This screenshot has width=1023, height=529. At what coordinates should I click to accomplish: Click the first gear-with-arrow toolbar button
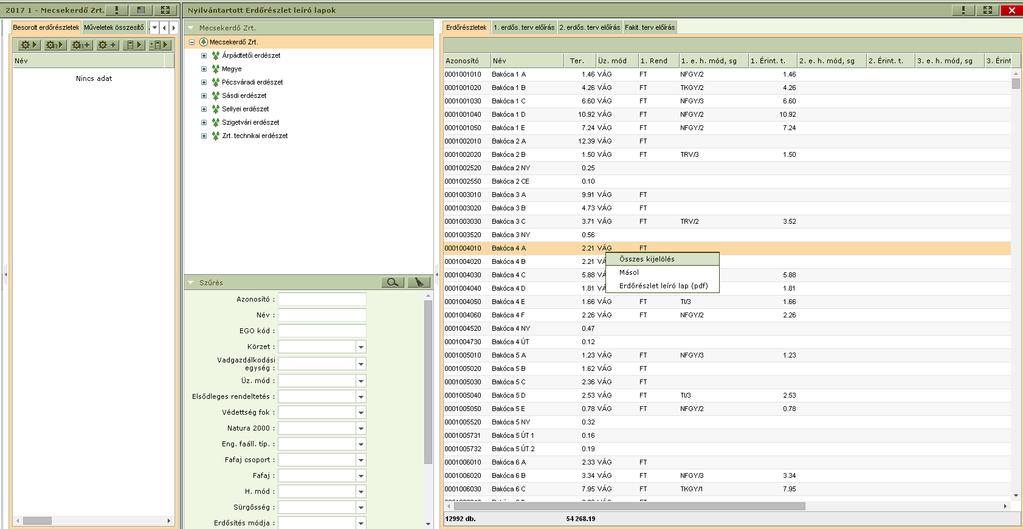(x=29, y=44)
